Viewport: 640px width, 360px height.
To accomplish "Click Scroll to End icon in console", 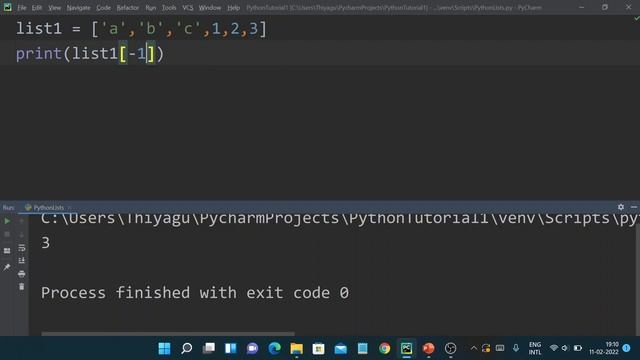I will 22,260.
